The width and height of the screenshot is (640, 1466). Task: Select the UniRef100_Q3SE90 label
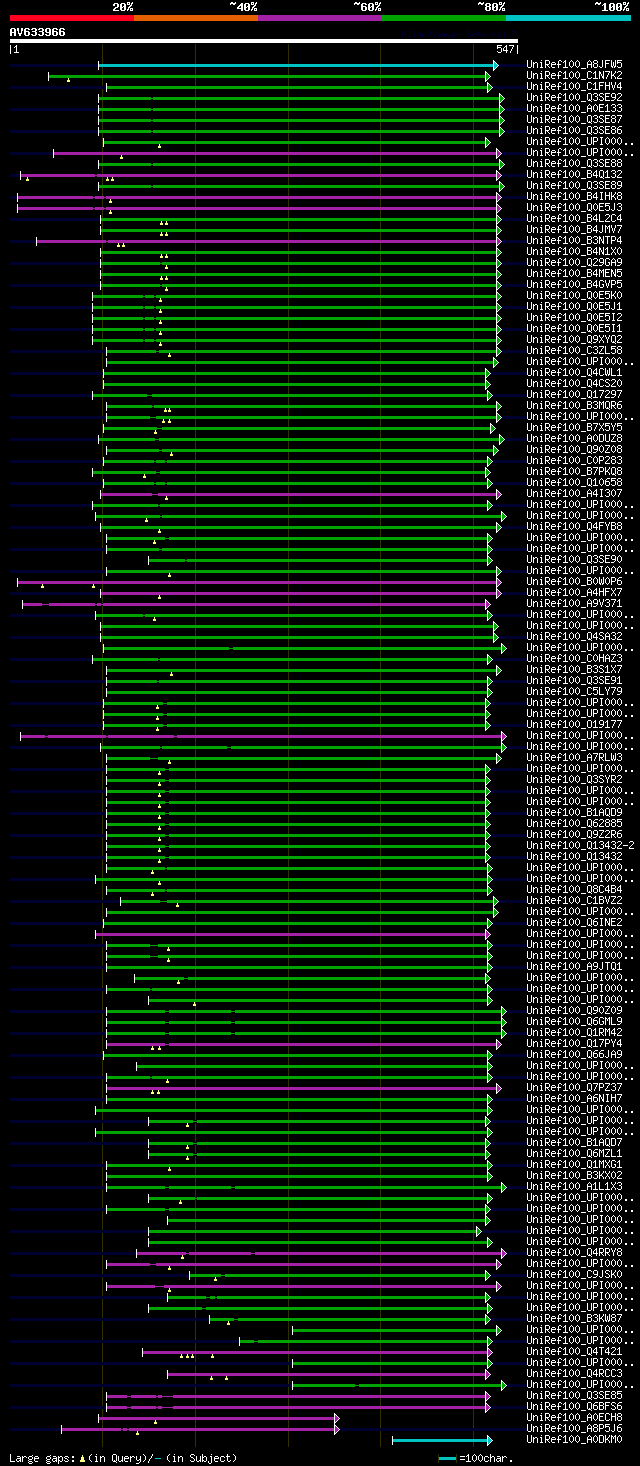click(574, 560)
